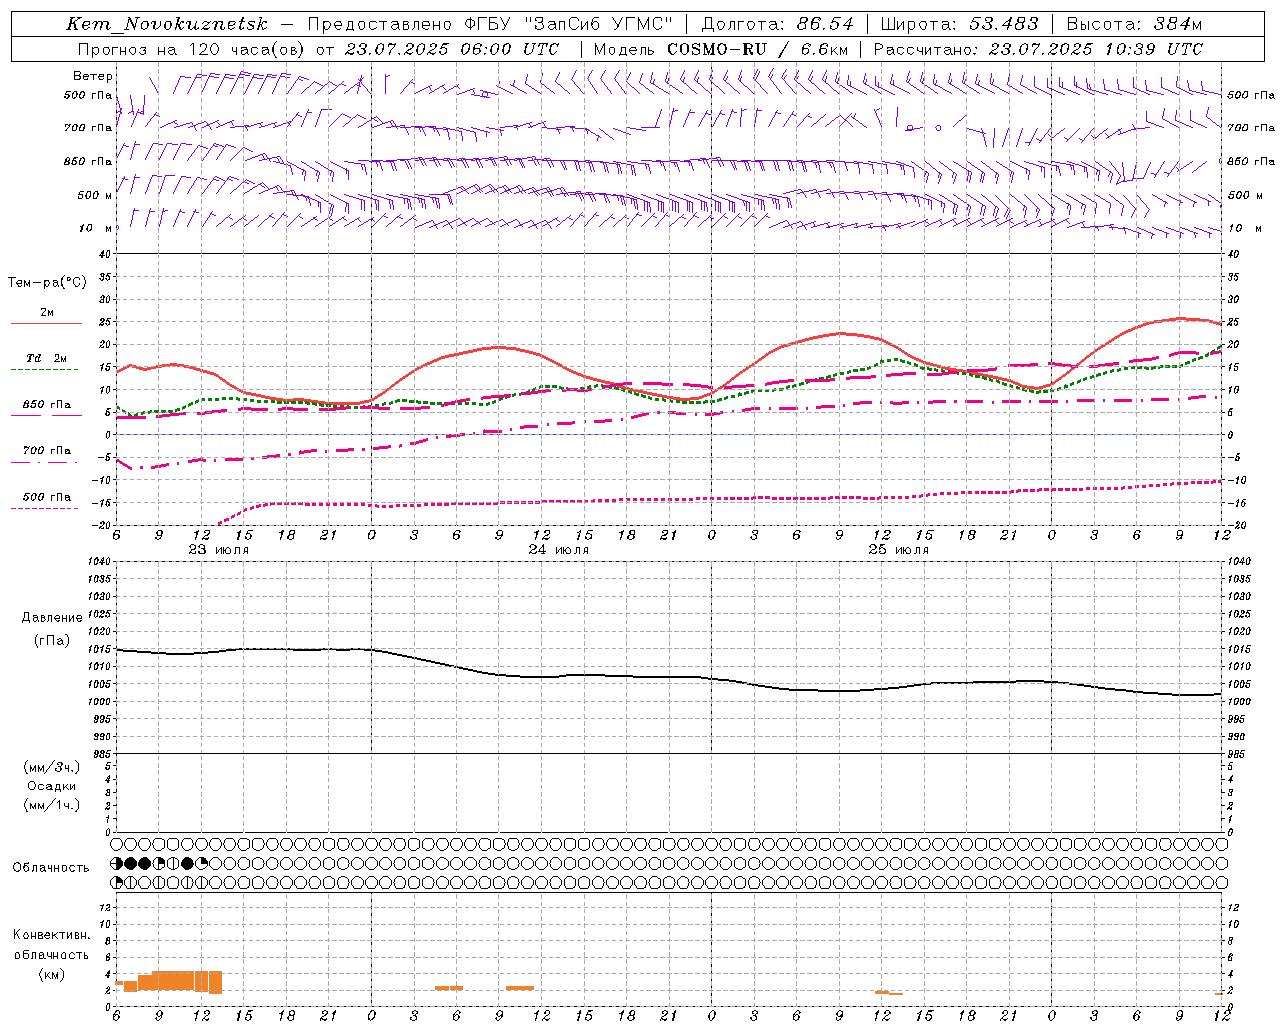1280x1024 pixels.
Task: Click the red line sample under 2м legend
Action: [x=46, y=324]
